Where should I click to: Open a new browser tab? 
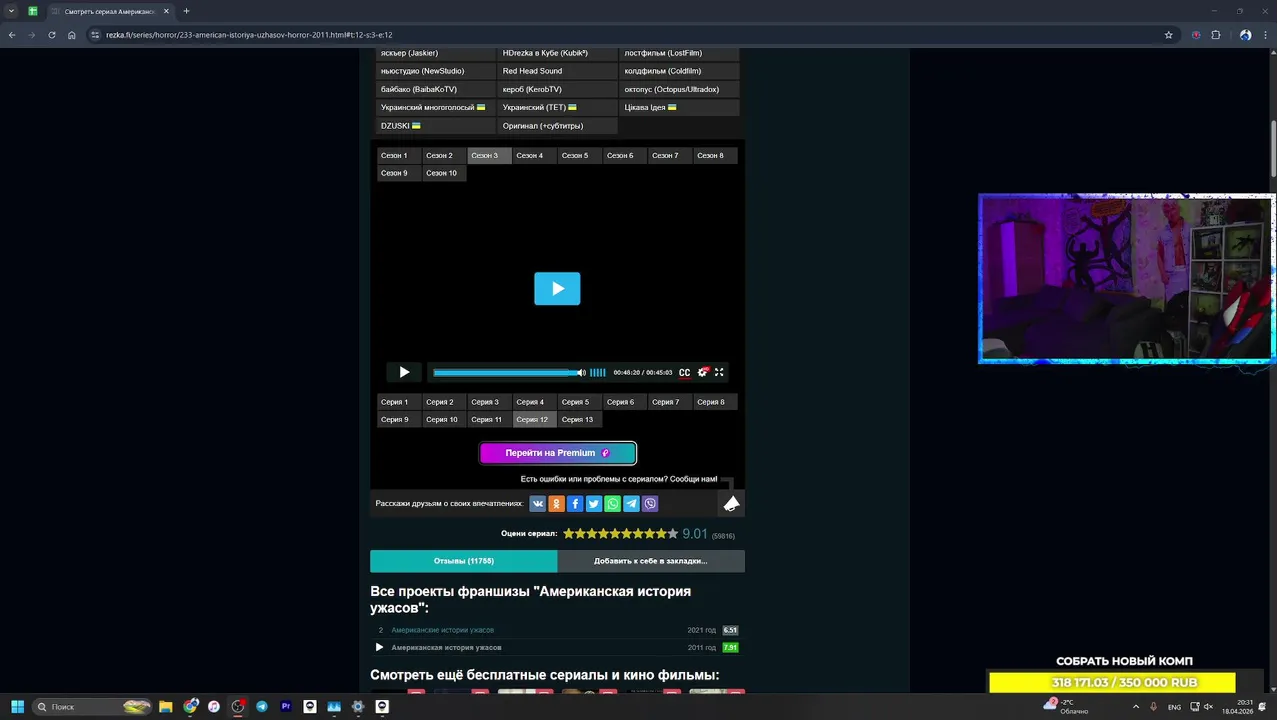[x=186, y=11]
